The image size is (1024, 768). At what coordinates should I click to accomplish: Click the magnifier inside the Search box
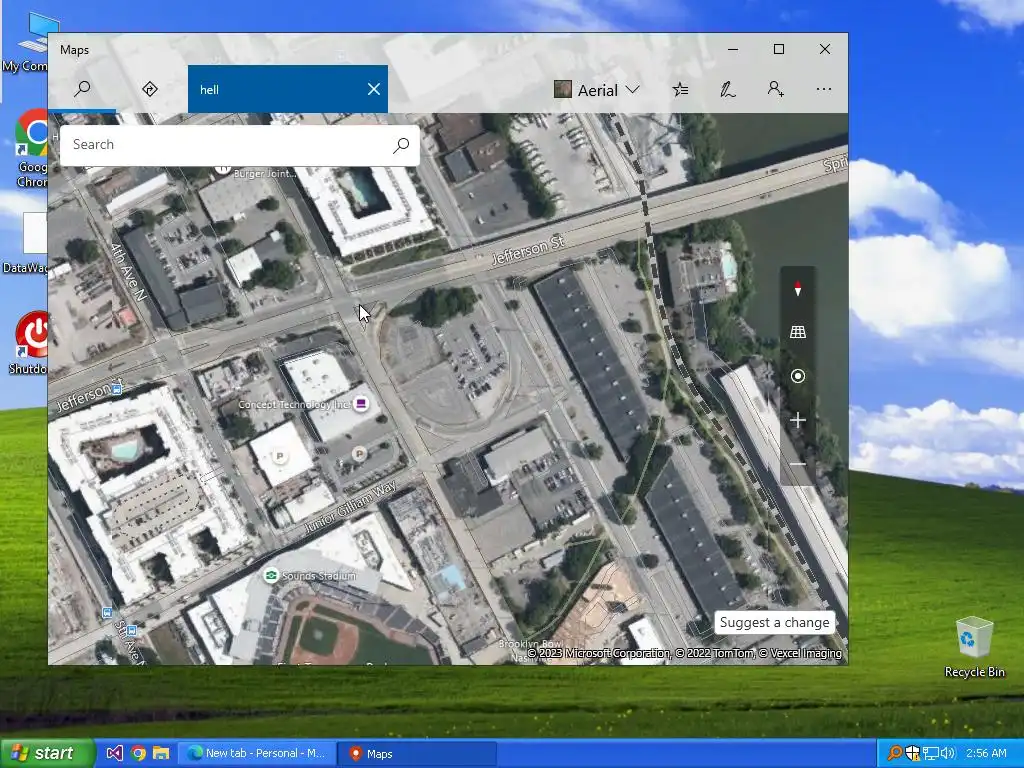tap(401, 145)
